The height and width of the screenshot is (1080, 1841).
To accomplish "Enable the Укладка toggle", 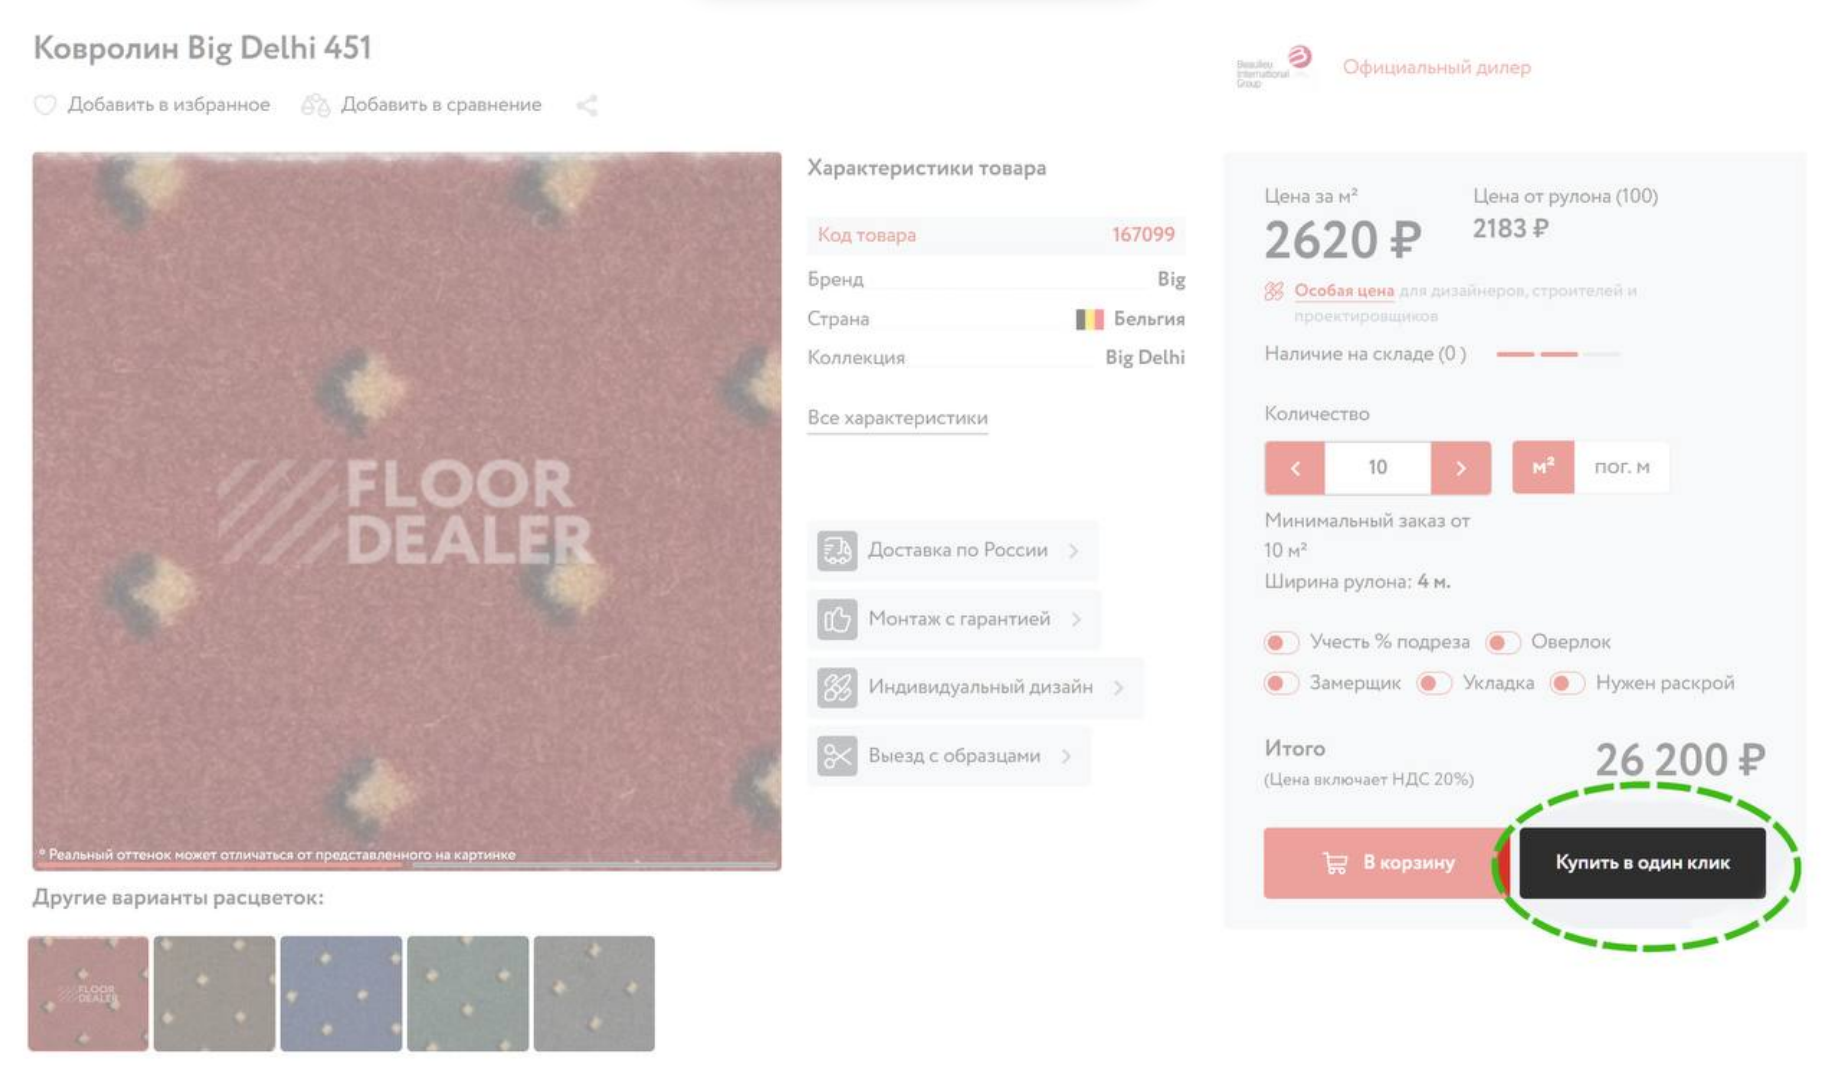I will coord(1434,683).
